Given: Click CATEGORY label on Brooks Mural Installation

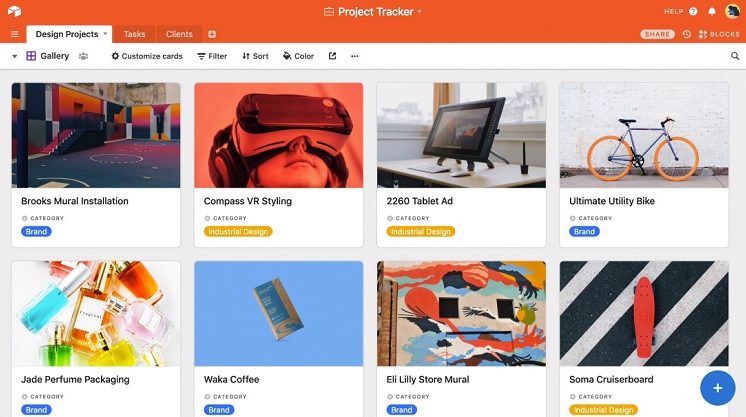Looking at the screenshot, I should pyautogui.click(x=47, y=218).
